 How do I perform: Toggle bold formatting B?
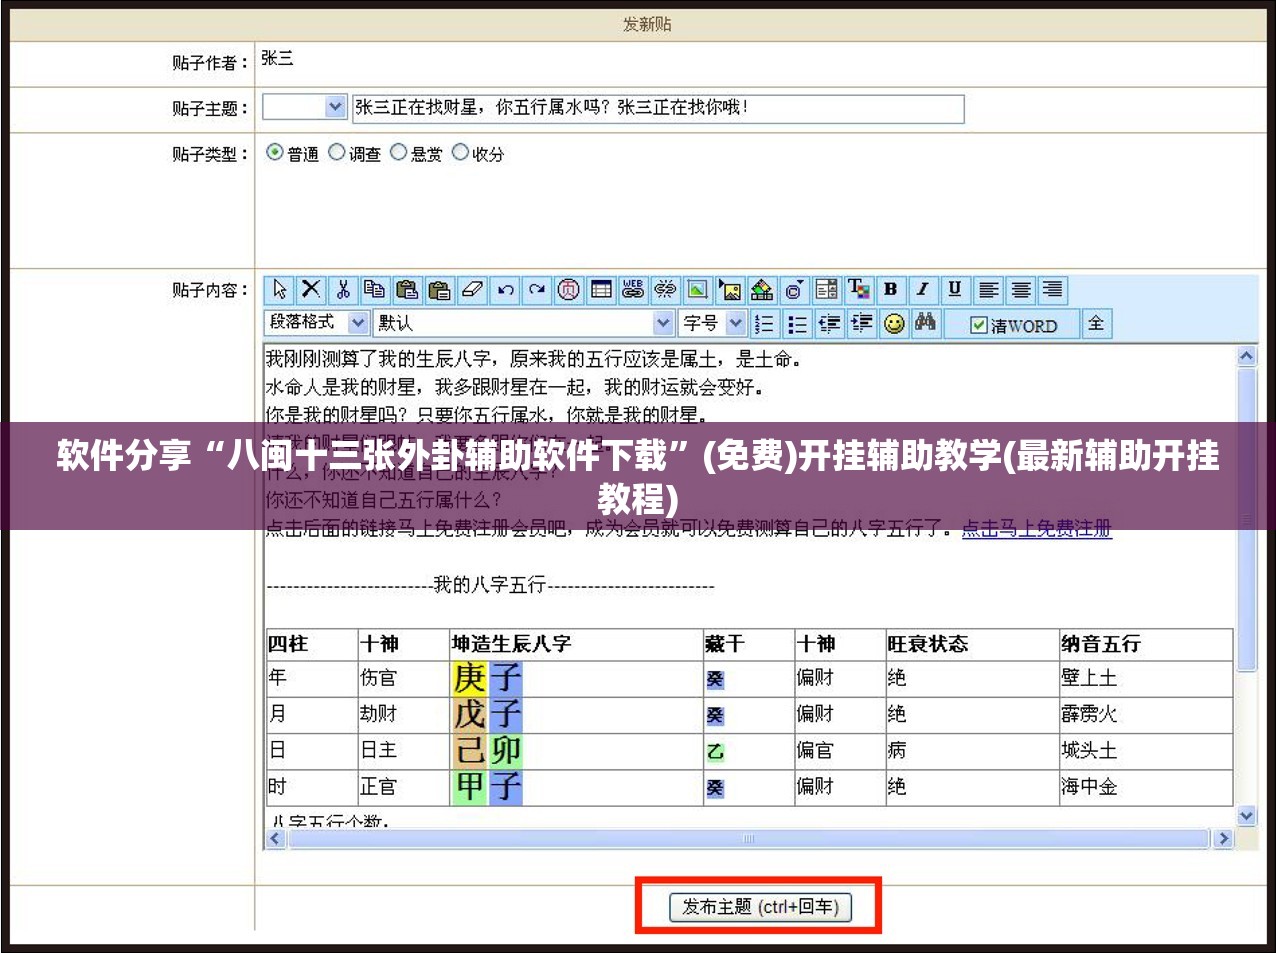pyautogui.click(x=891, y=290)
